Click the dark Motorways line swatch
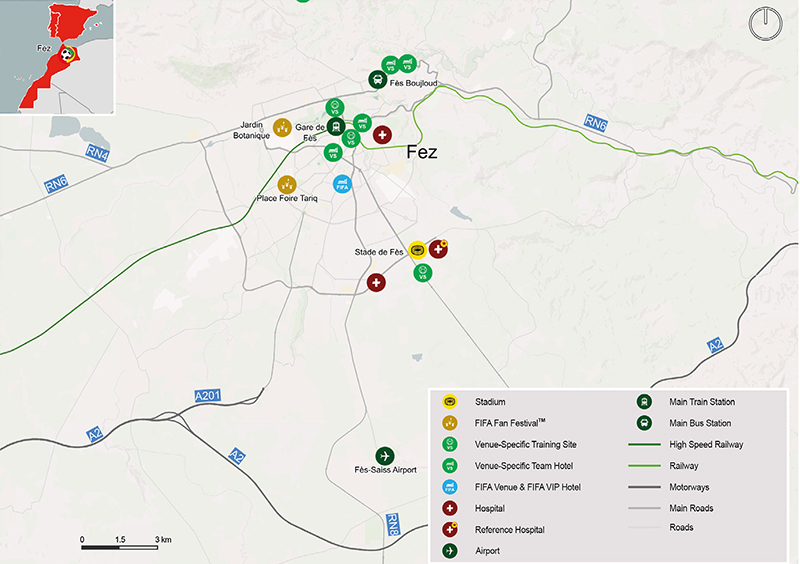 (x=644, y=487)
